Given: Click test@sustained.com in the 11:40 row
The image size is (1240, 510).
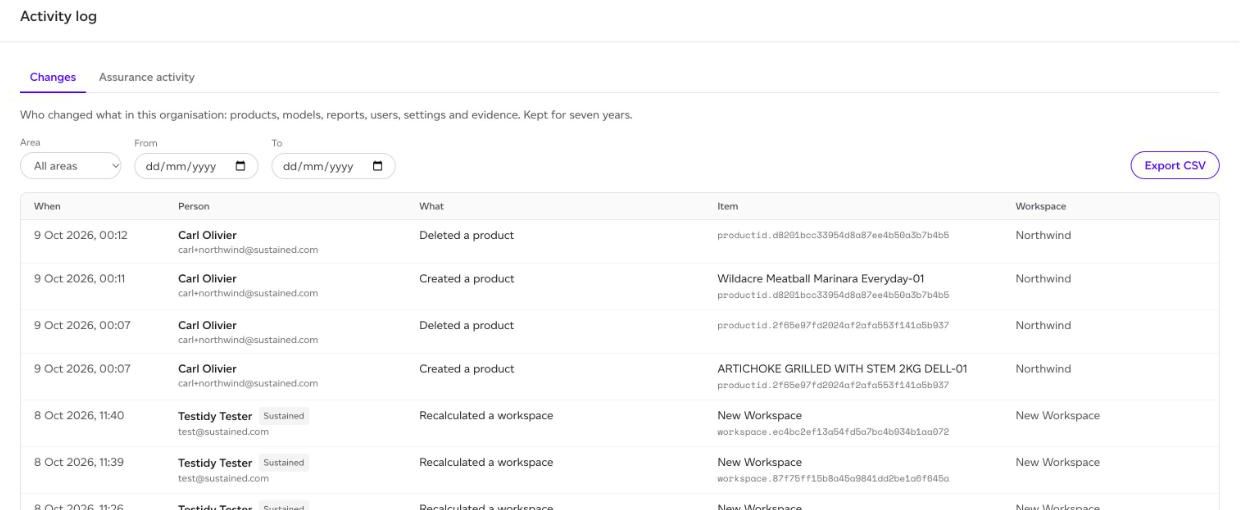Looking at the screenshot, I should point(223,432).
